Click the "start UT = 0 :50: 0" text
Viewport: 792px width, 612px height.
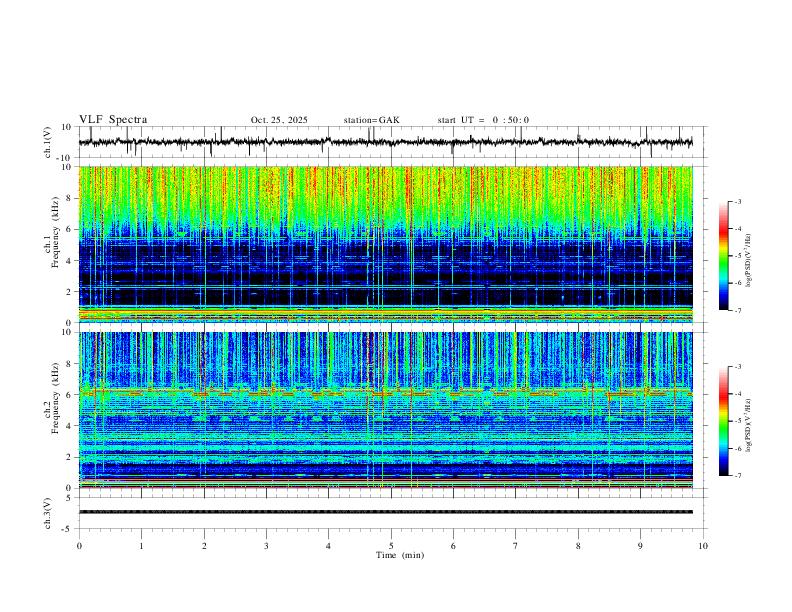[x=483, y=120]
